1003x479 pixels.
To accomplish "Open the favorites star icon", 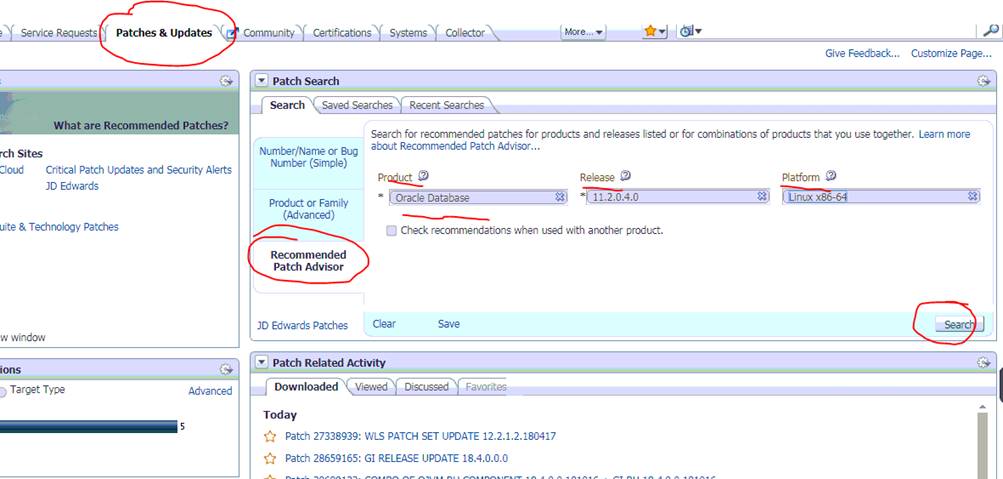I will 650,31.
